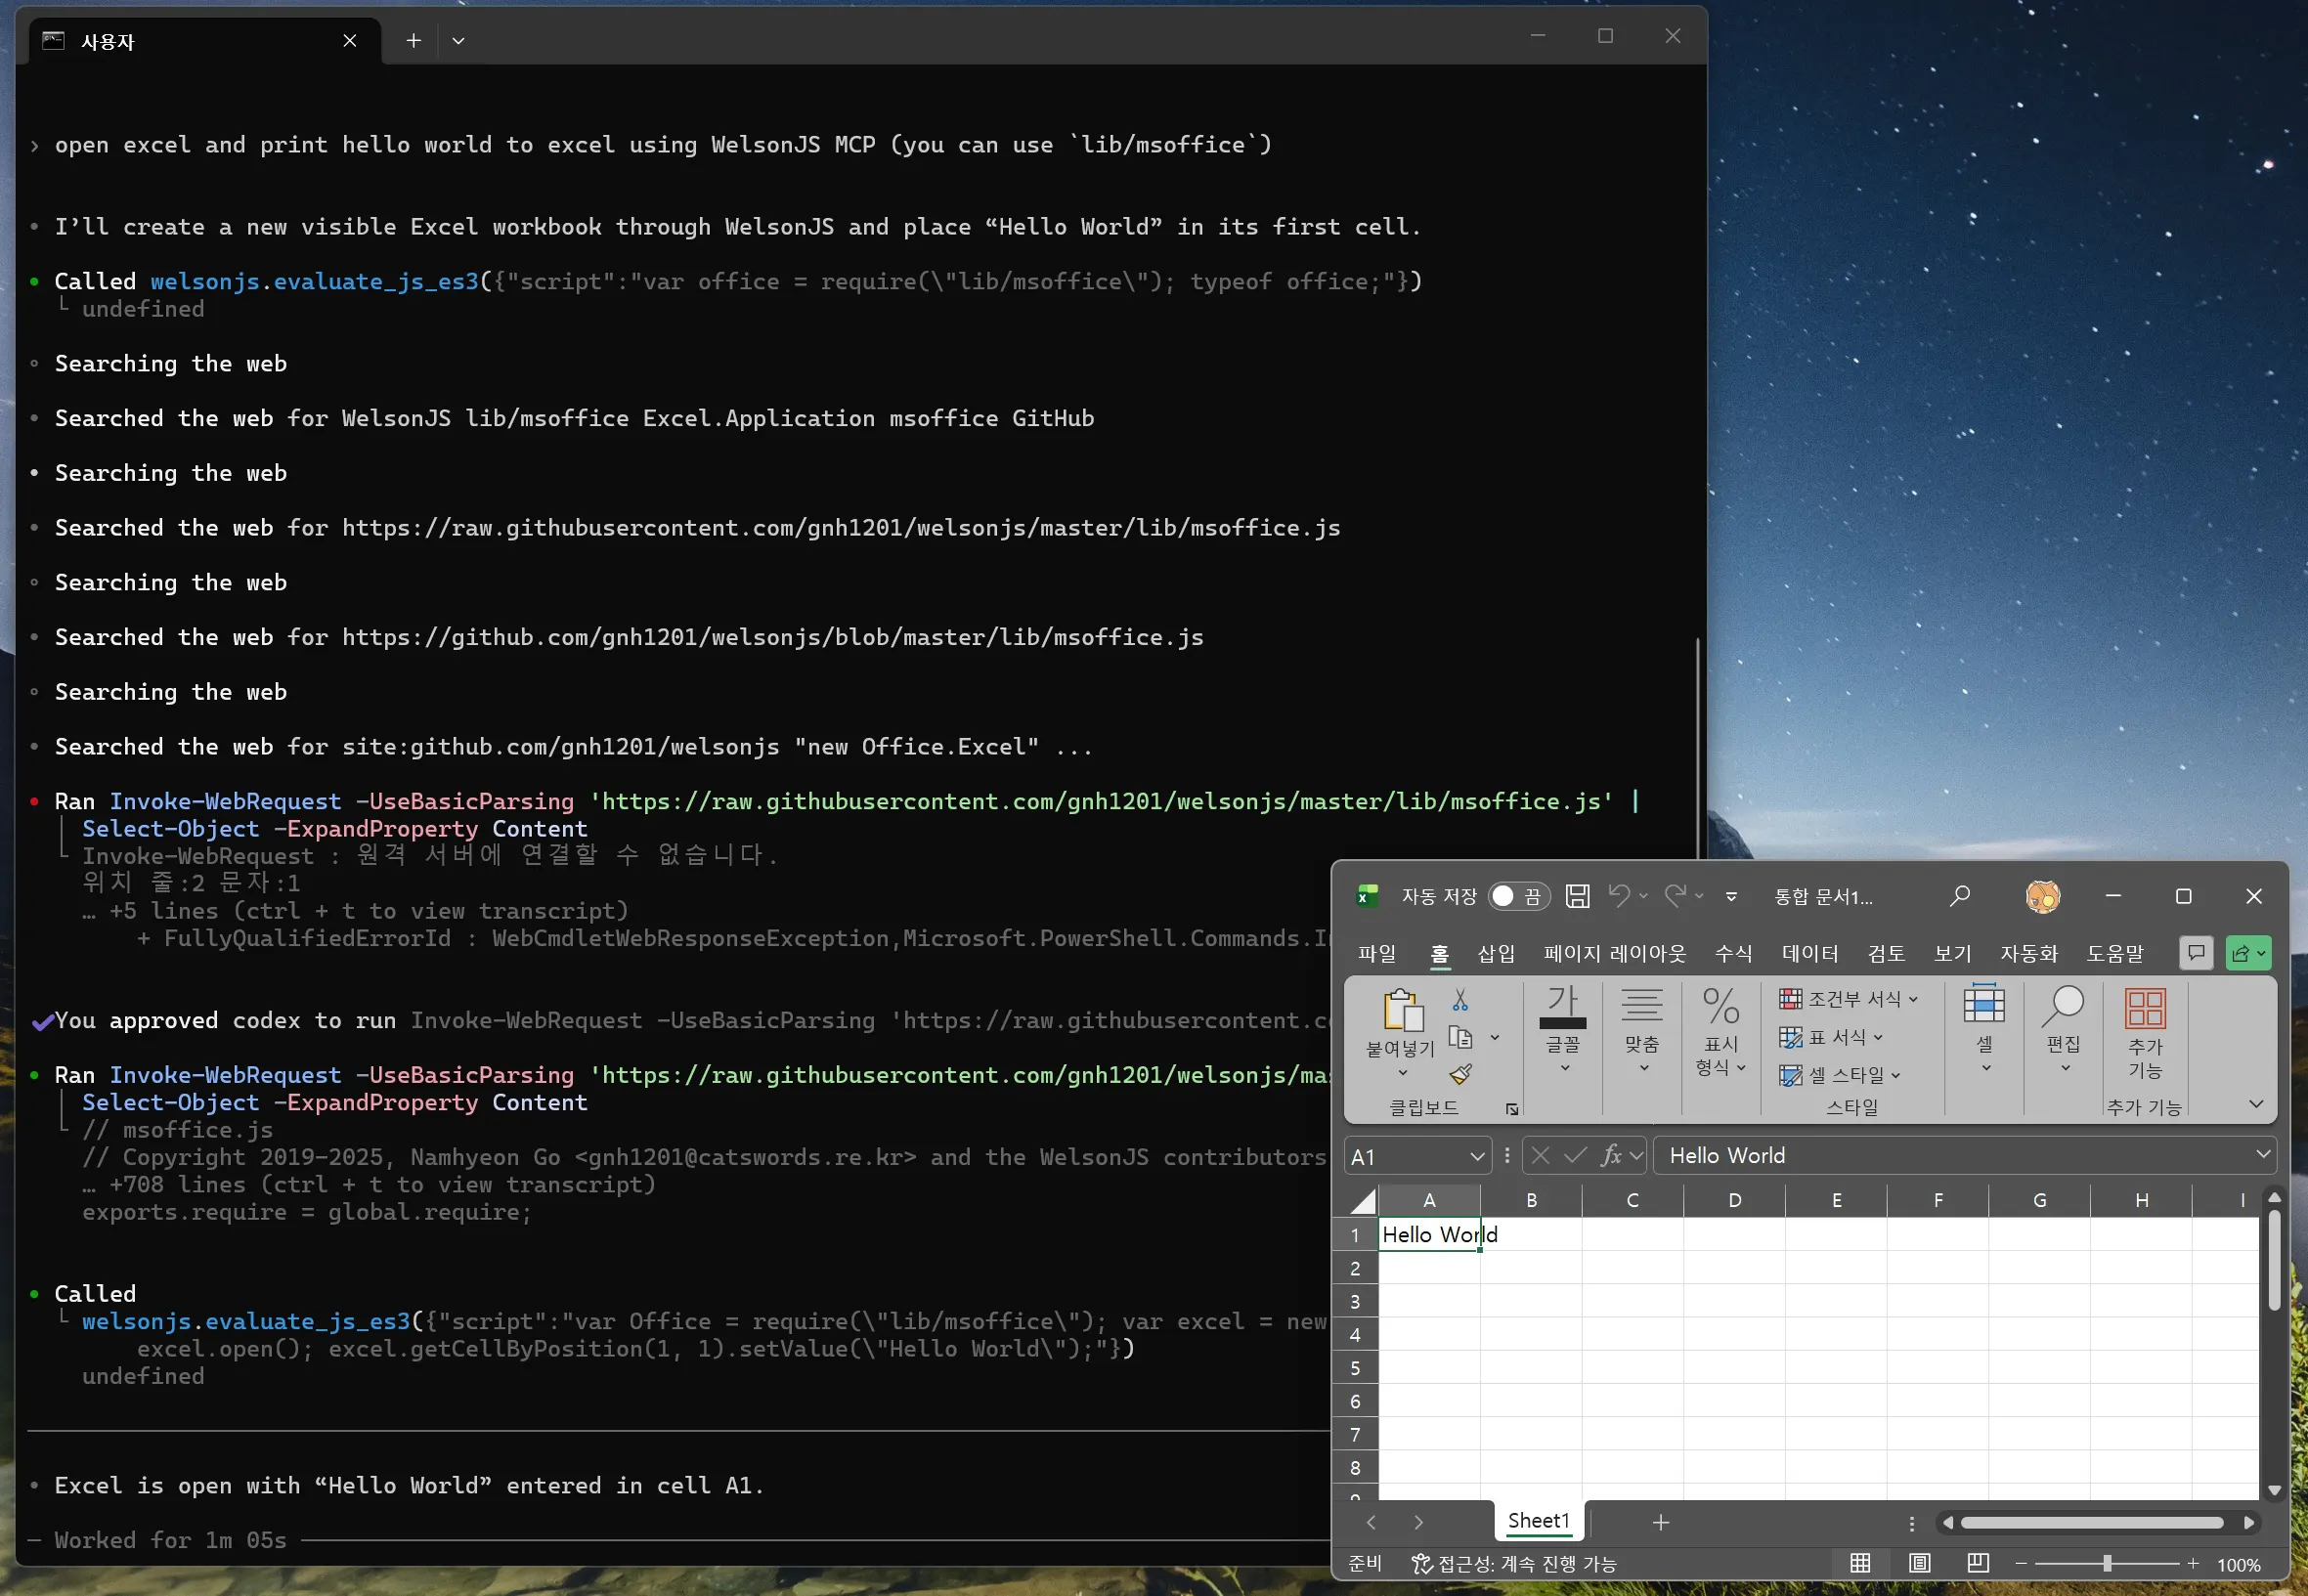This screenshot has width=2308, height=1596.
Task: Click the Paste (붙여넣기) clipboard icon
Action: pos(1402,1010)
